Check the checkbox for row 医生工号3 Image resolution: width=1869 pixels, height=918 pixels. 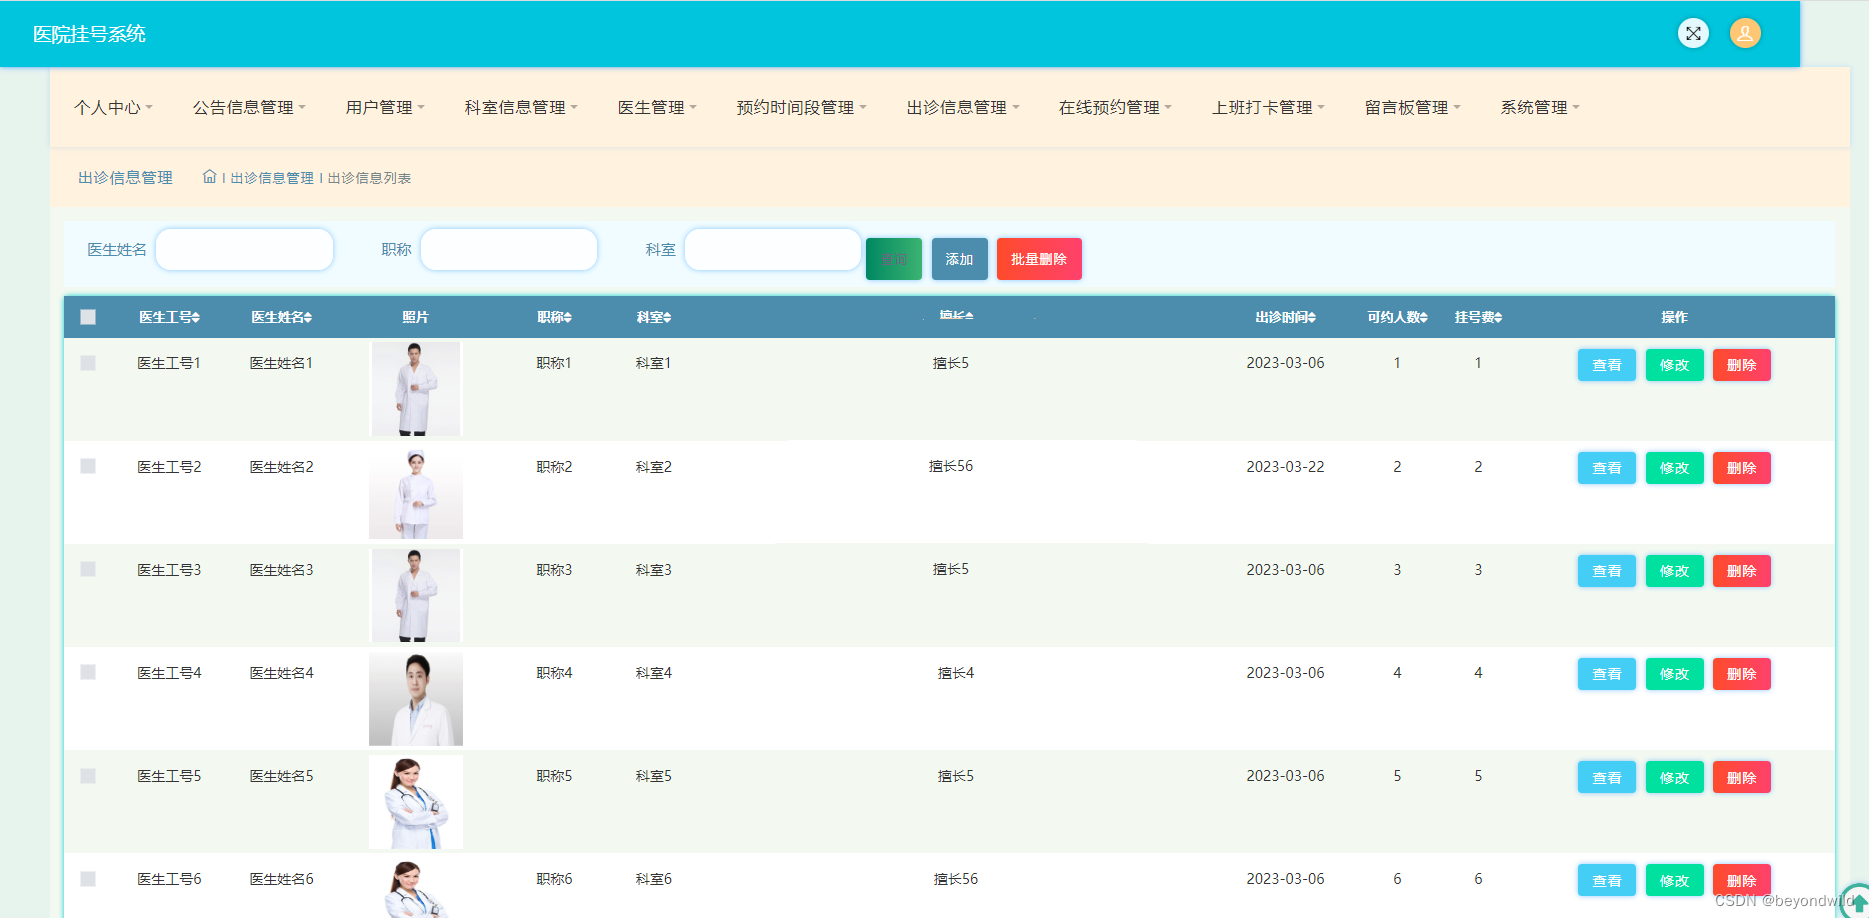87,569
